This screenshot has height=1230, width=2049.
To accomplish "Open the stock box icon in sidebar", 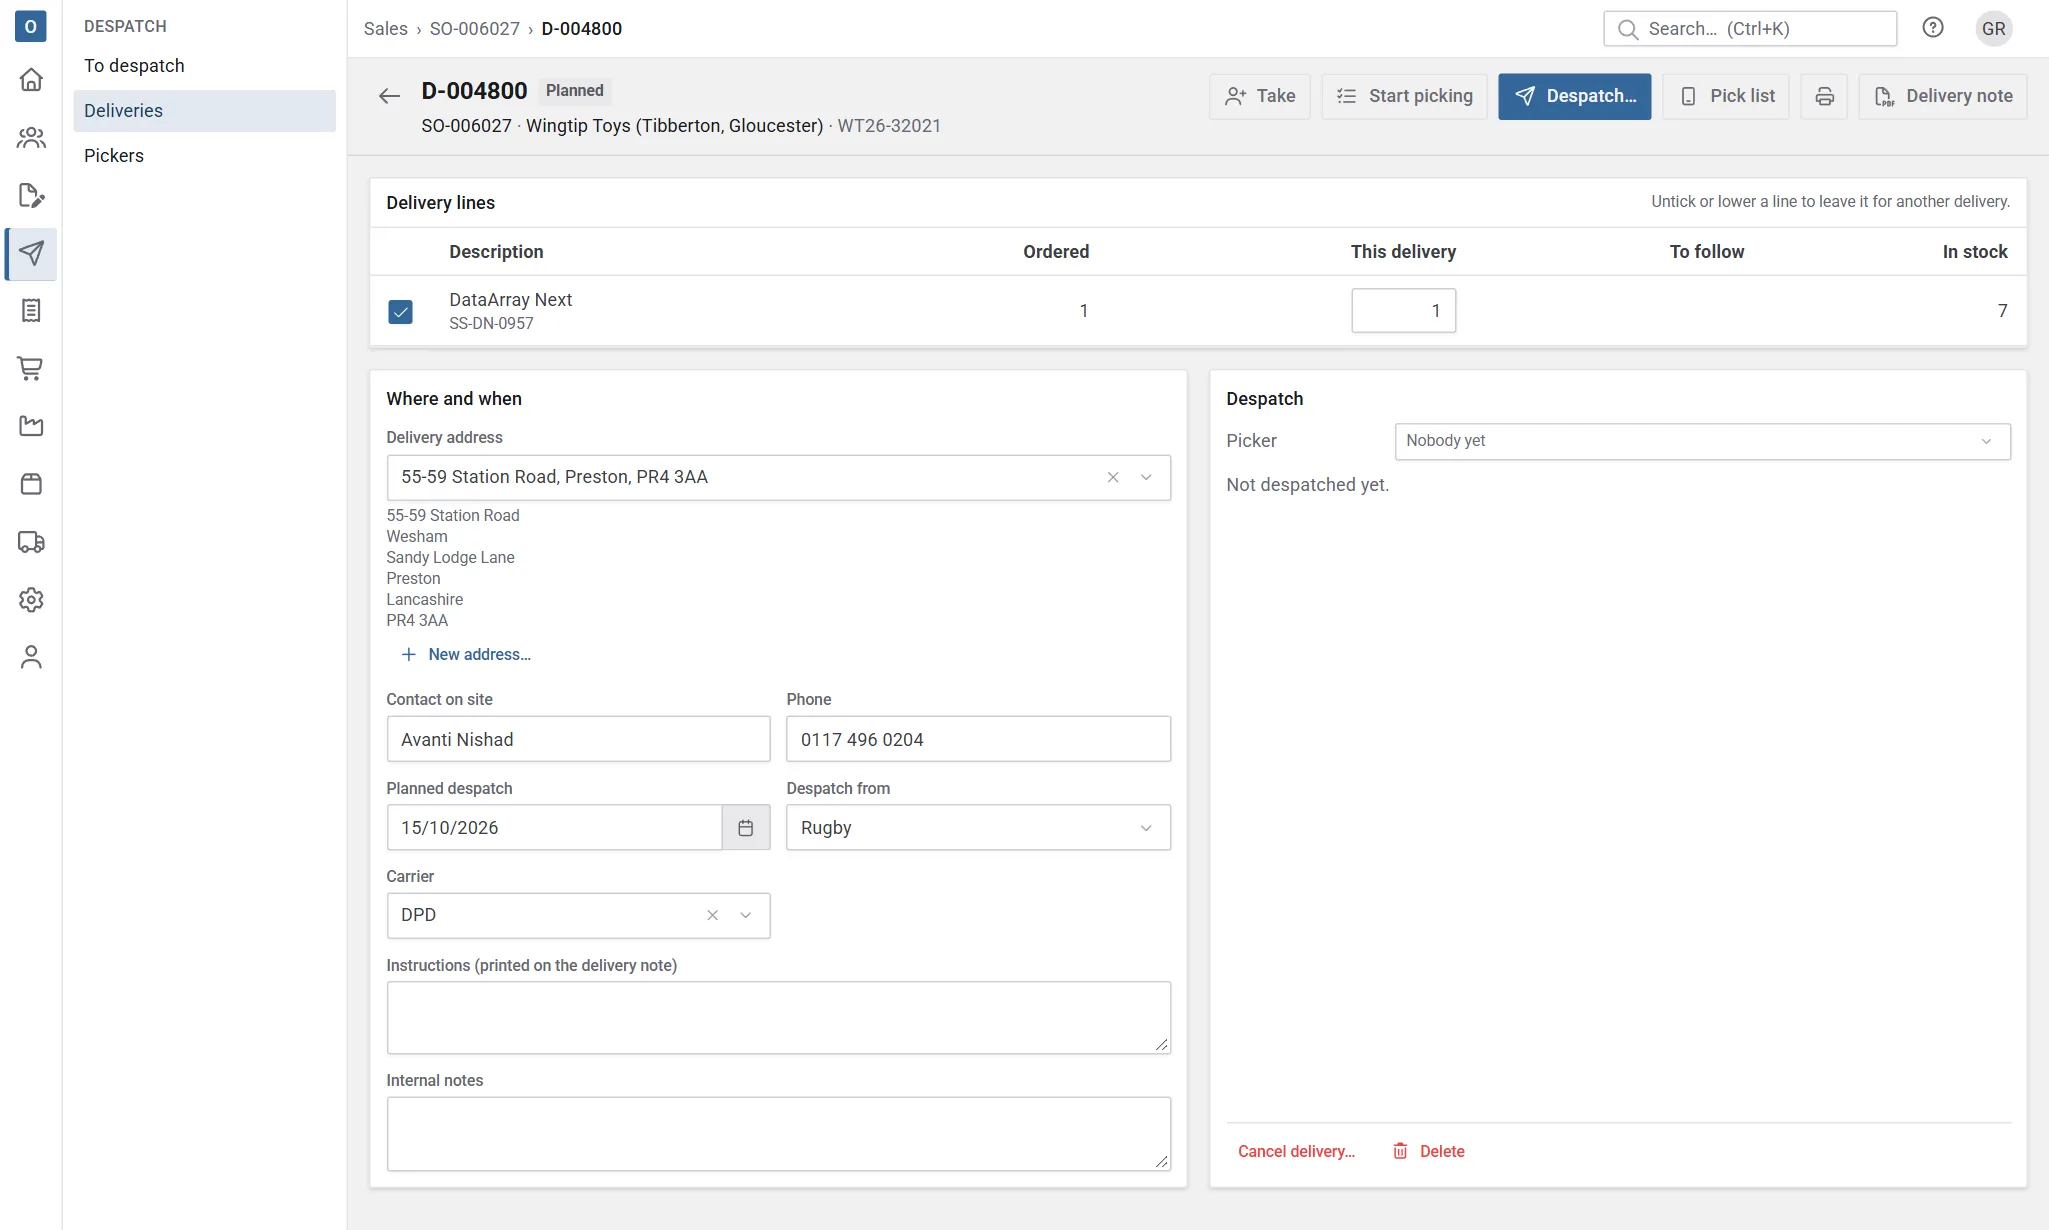I will (x=31, y=485).
